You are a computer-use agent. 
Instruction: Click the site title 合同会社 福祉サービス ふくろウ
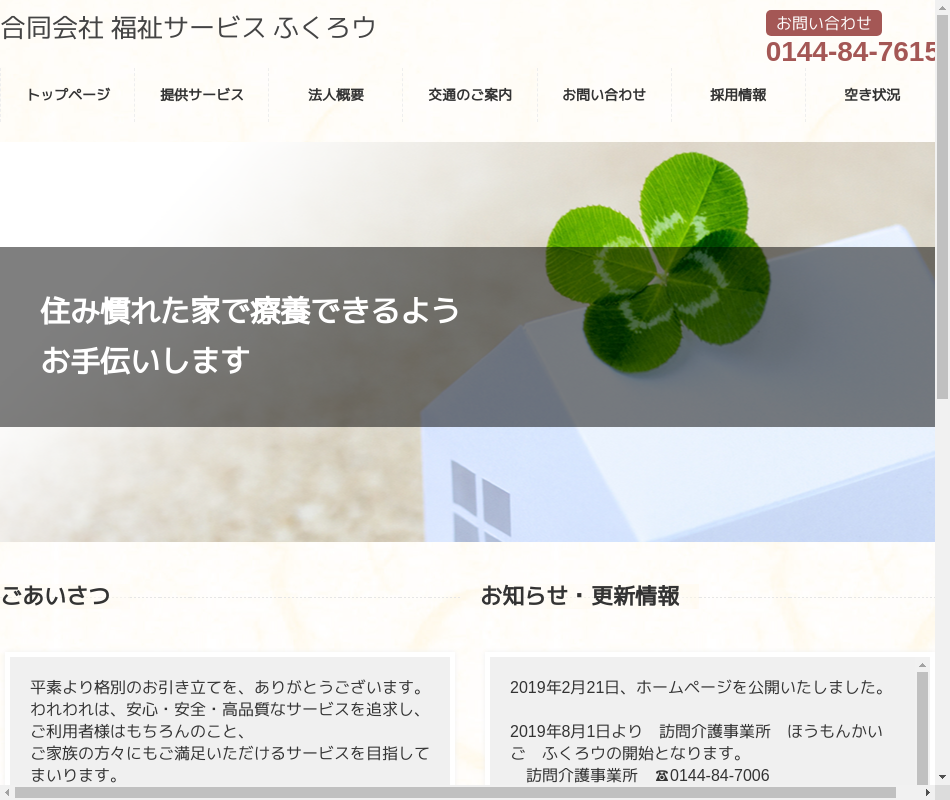189,28
